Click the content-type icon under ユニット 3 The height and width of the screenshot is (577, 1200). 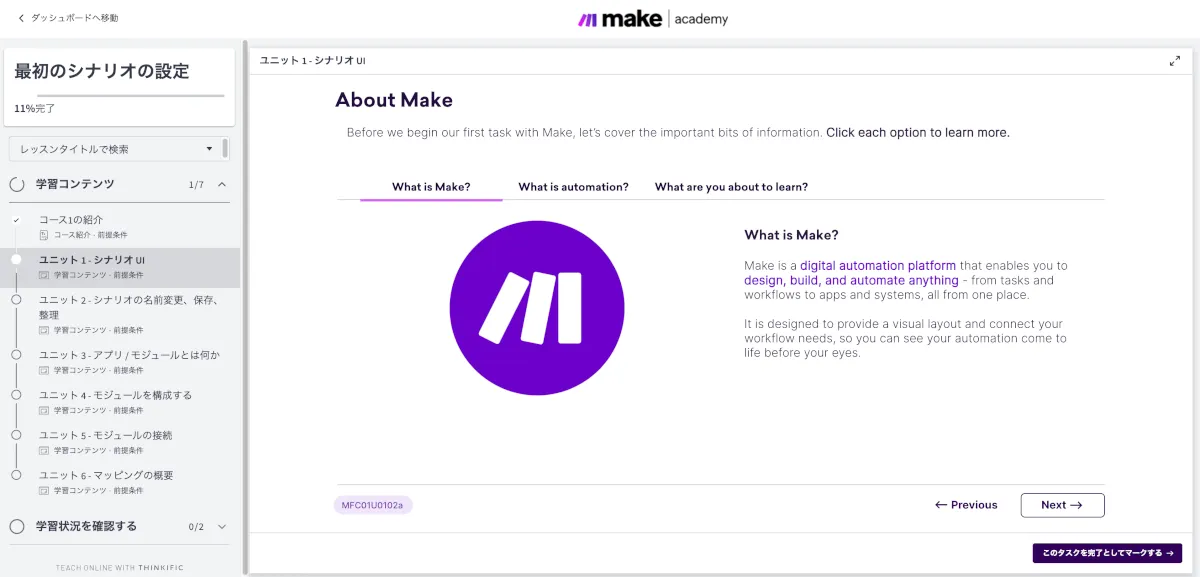point(43,370)
